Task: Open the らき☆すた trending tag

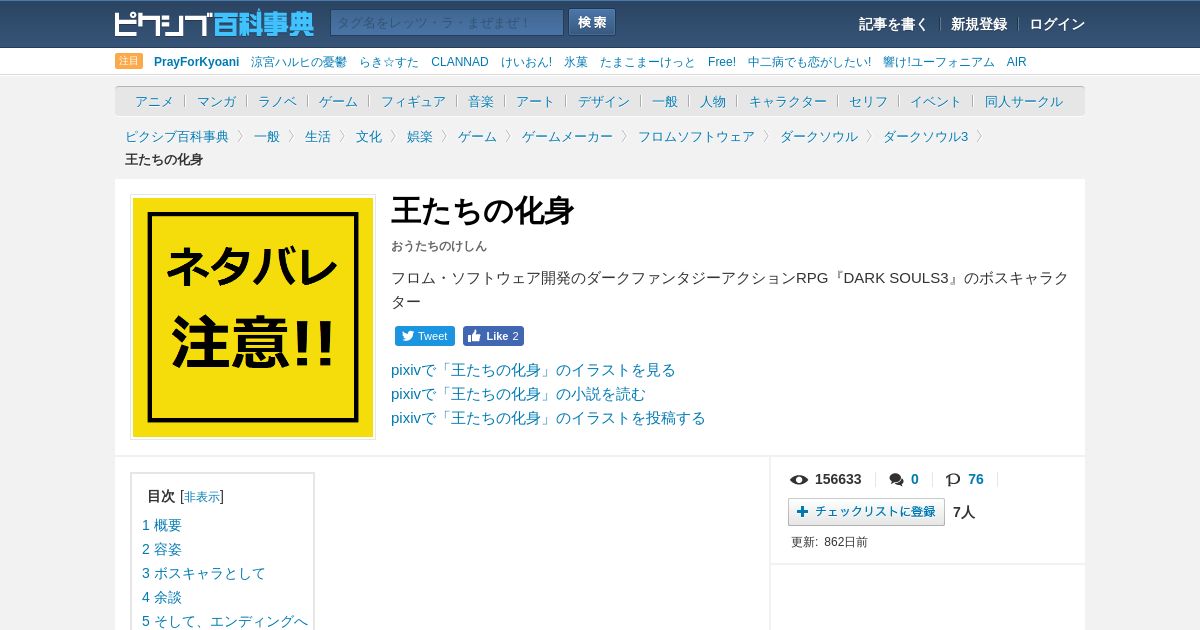Action: [389, 62]
